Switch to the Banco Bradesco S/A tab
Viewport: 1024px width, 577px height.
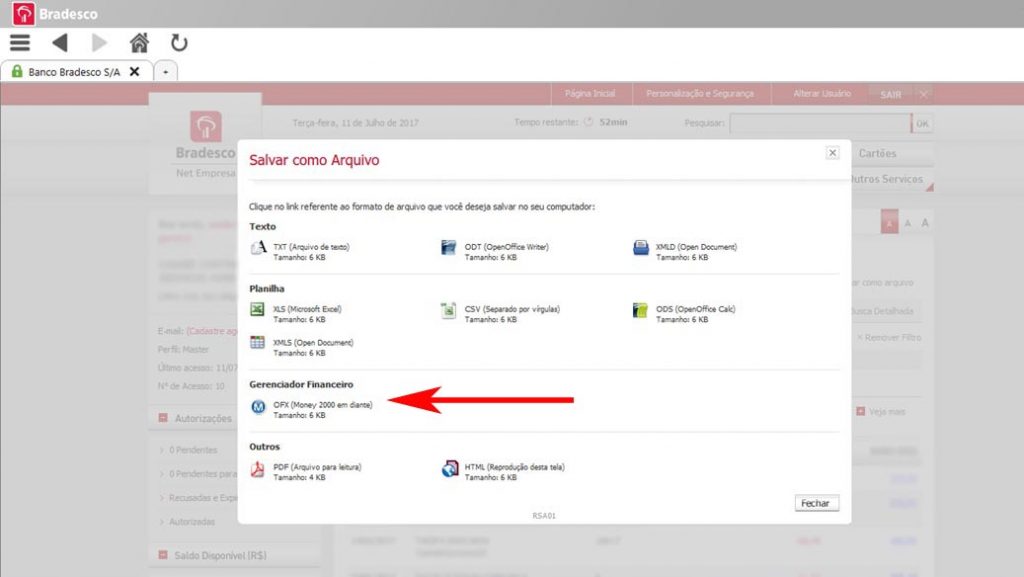pos(72,72)
